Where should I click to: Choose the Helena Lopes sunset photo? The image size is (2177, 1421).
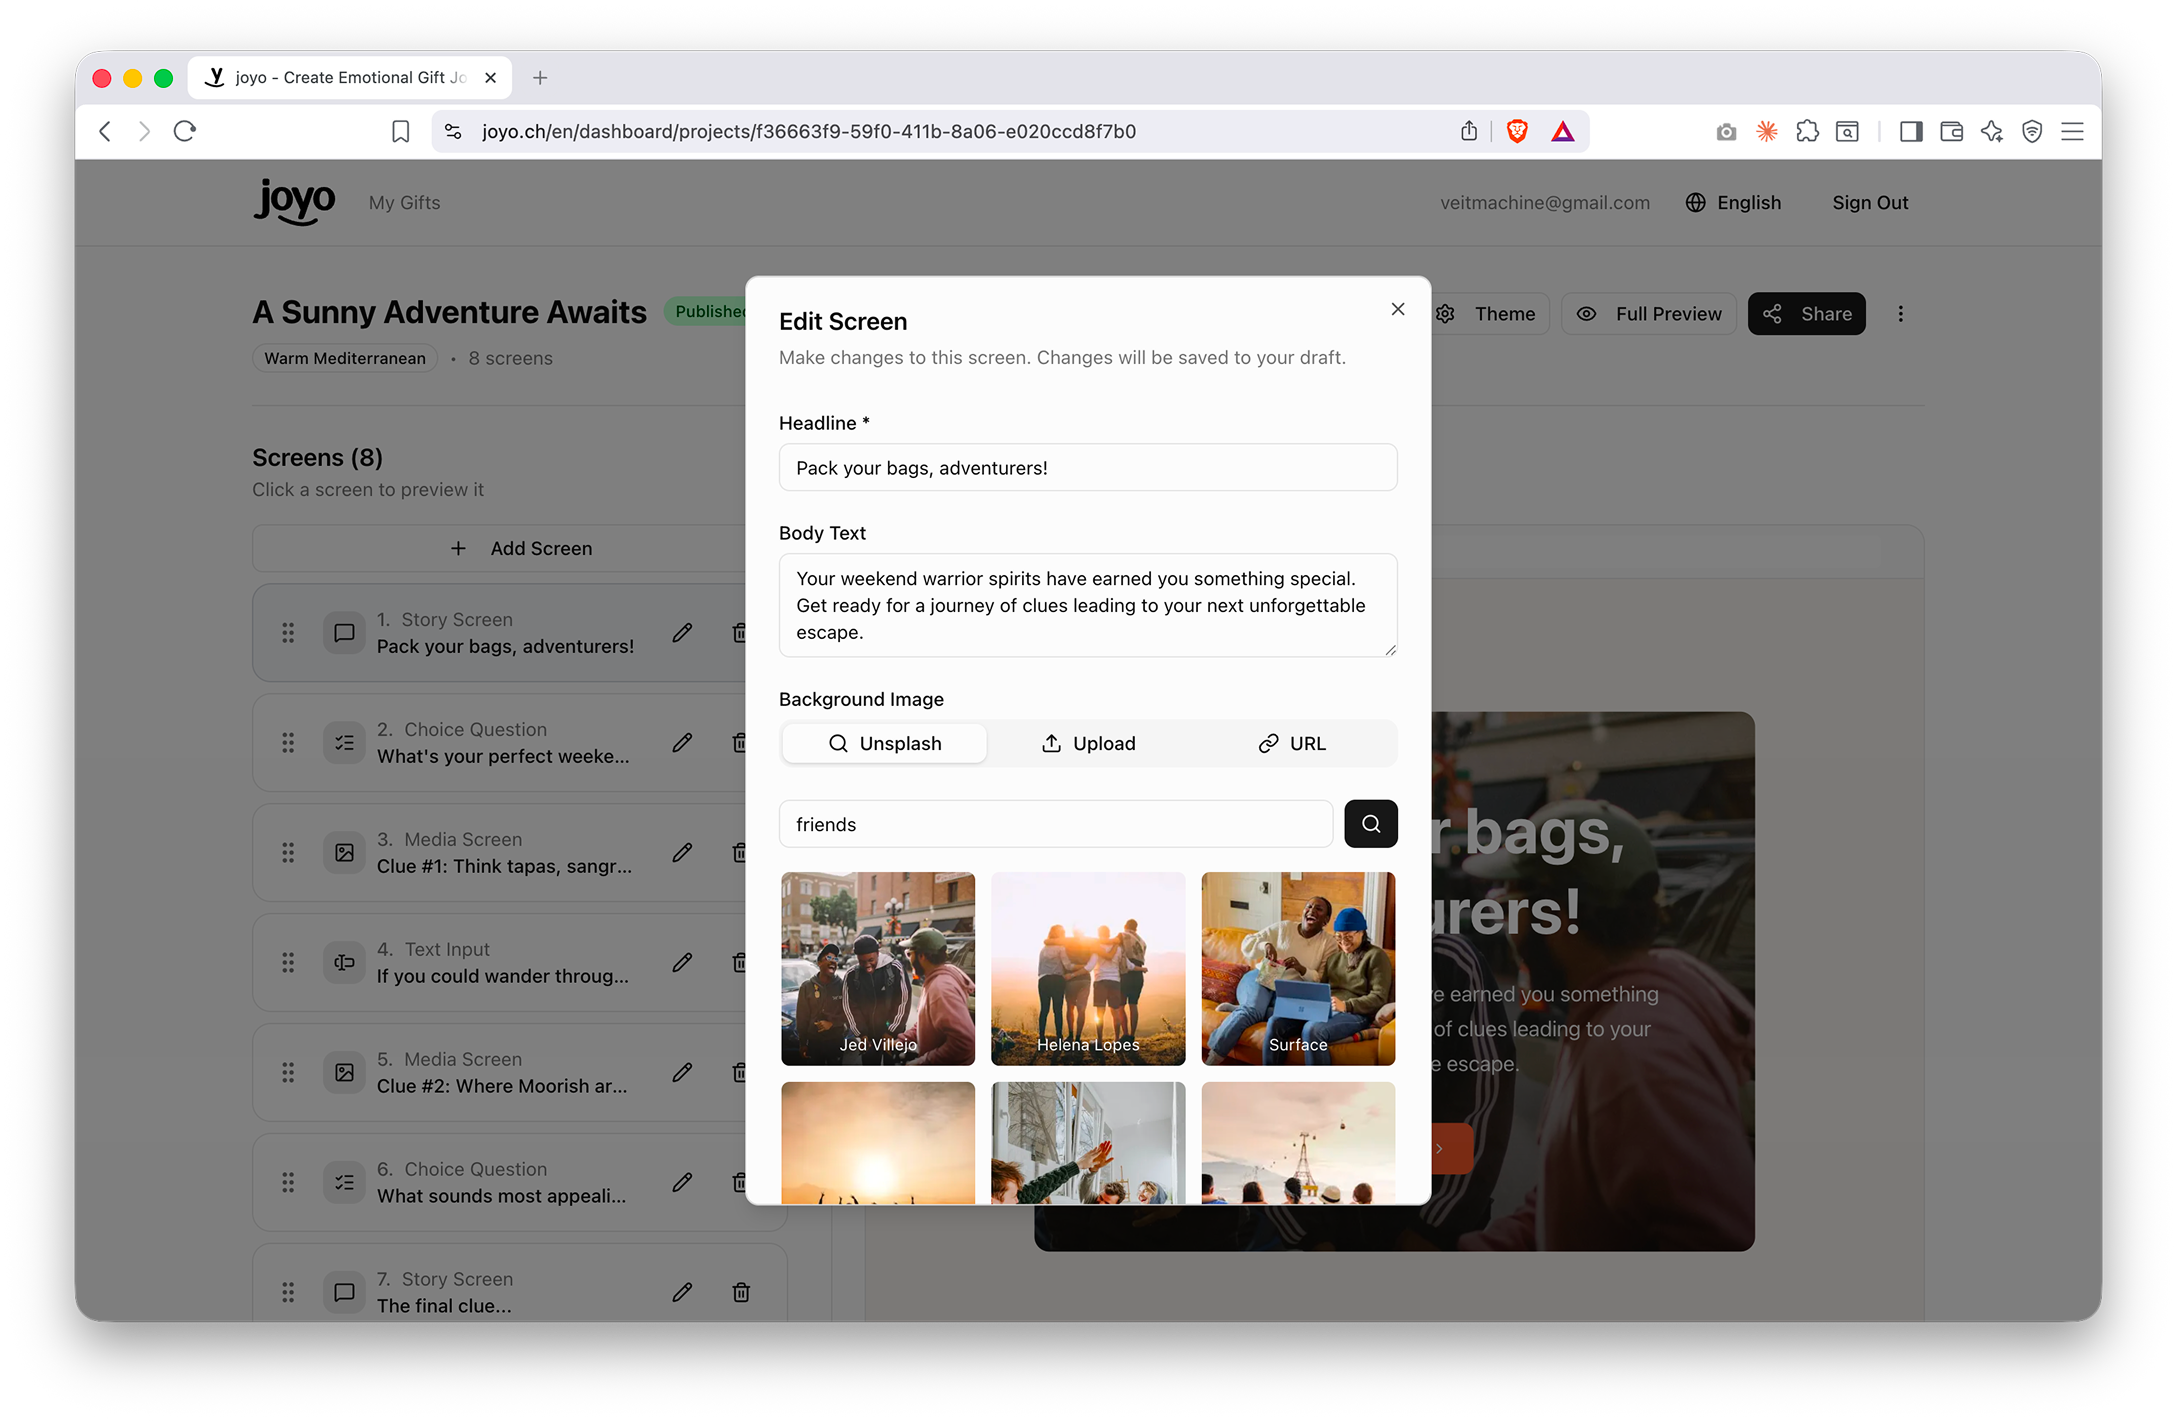pos(1088,968)
